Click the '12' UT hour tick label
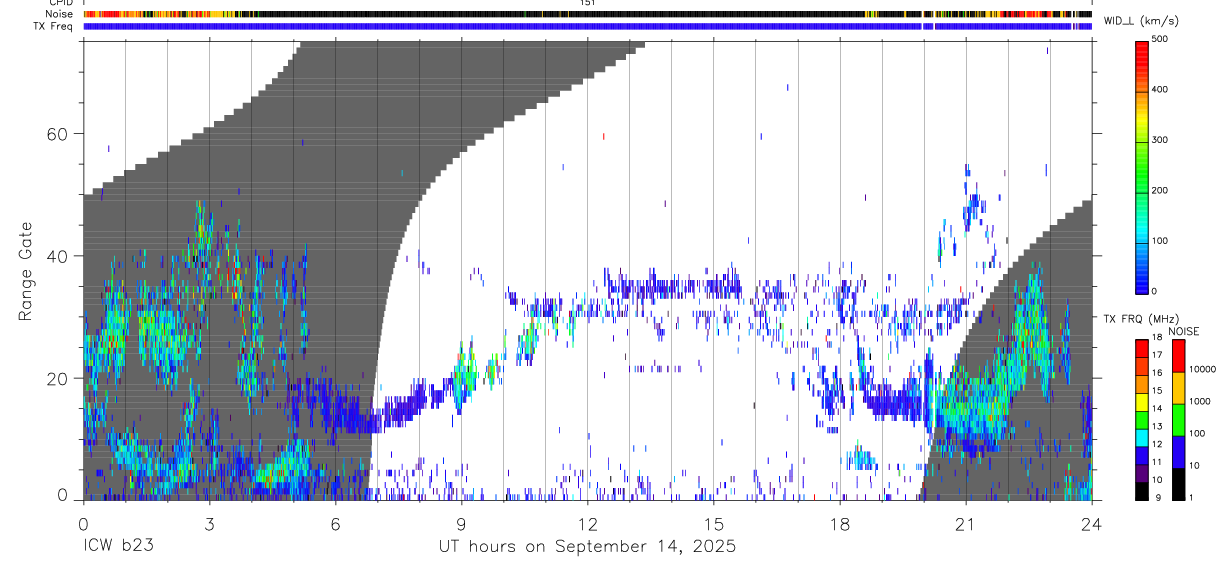The height and width of the screenshot is (567, 1228). point(587,524)
